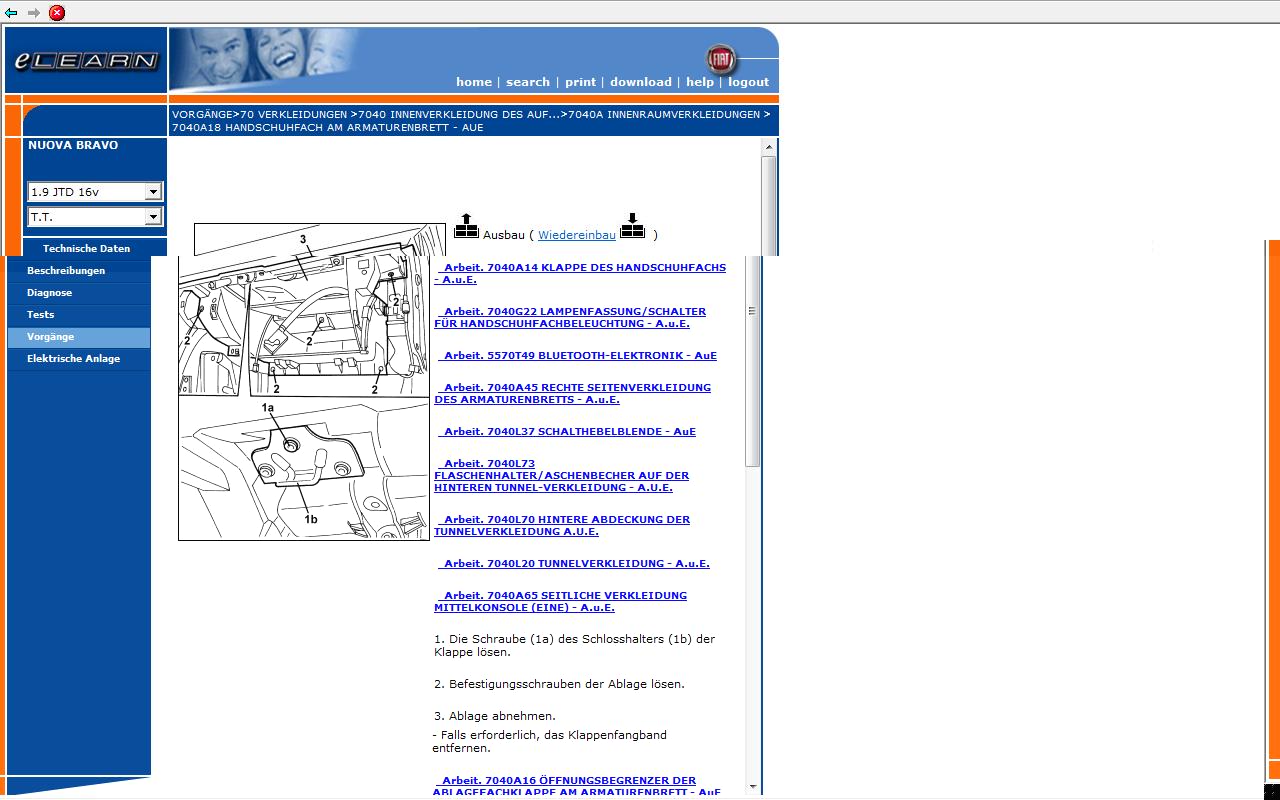This screenshot has height=800, width=1280.
Task: Go to Elektrische Anlage section
Action: [73, 359]
